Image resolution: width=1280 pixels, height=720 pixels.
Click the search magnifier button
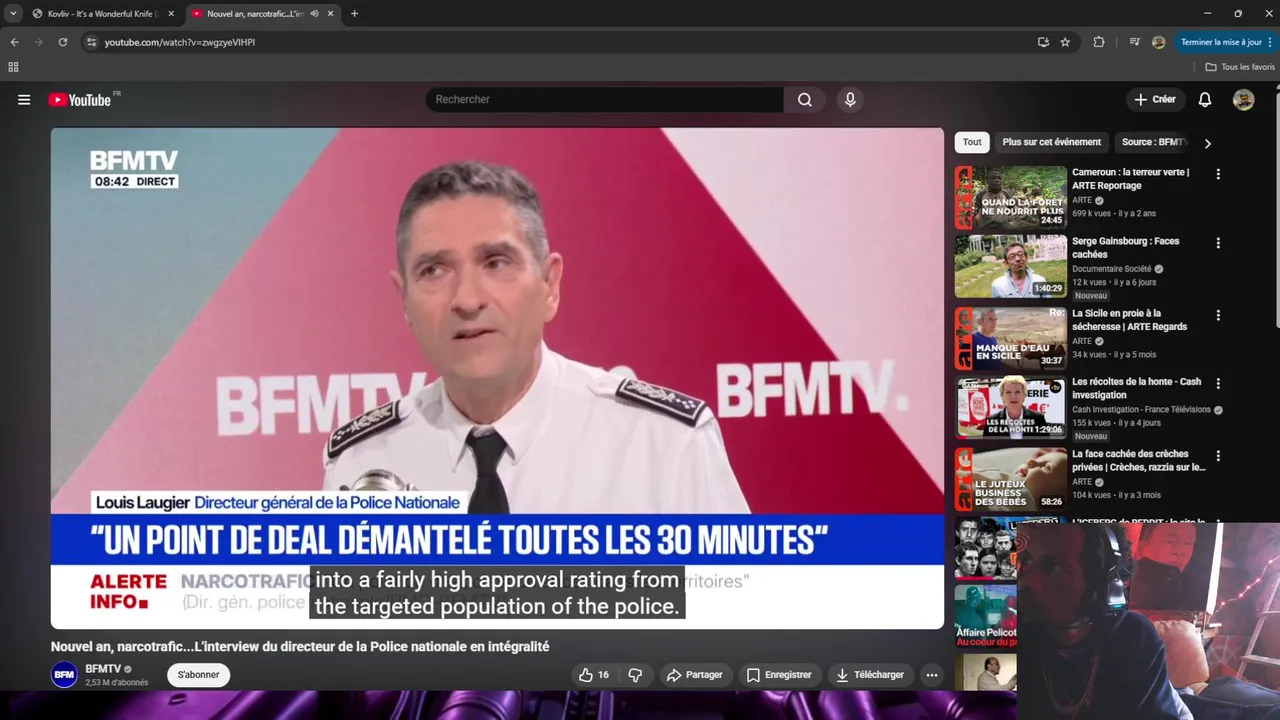coord(805,99)
